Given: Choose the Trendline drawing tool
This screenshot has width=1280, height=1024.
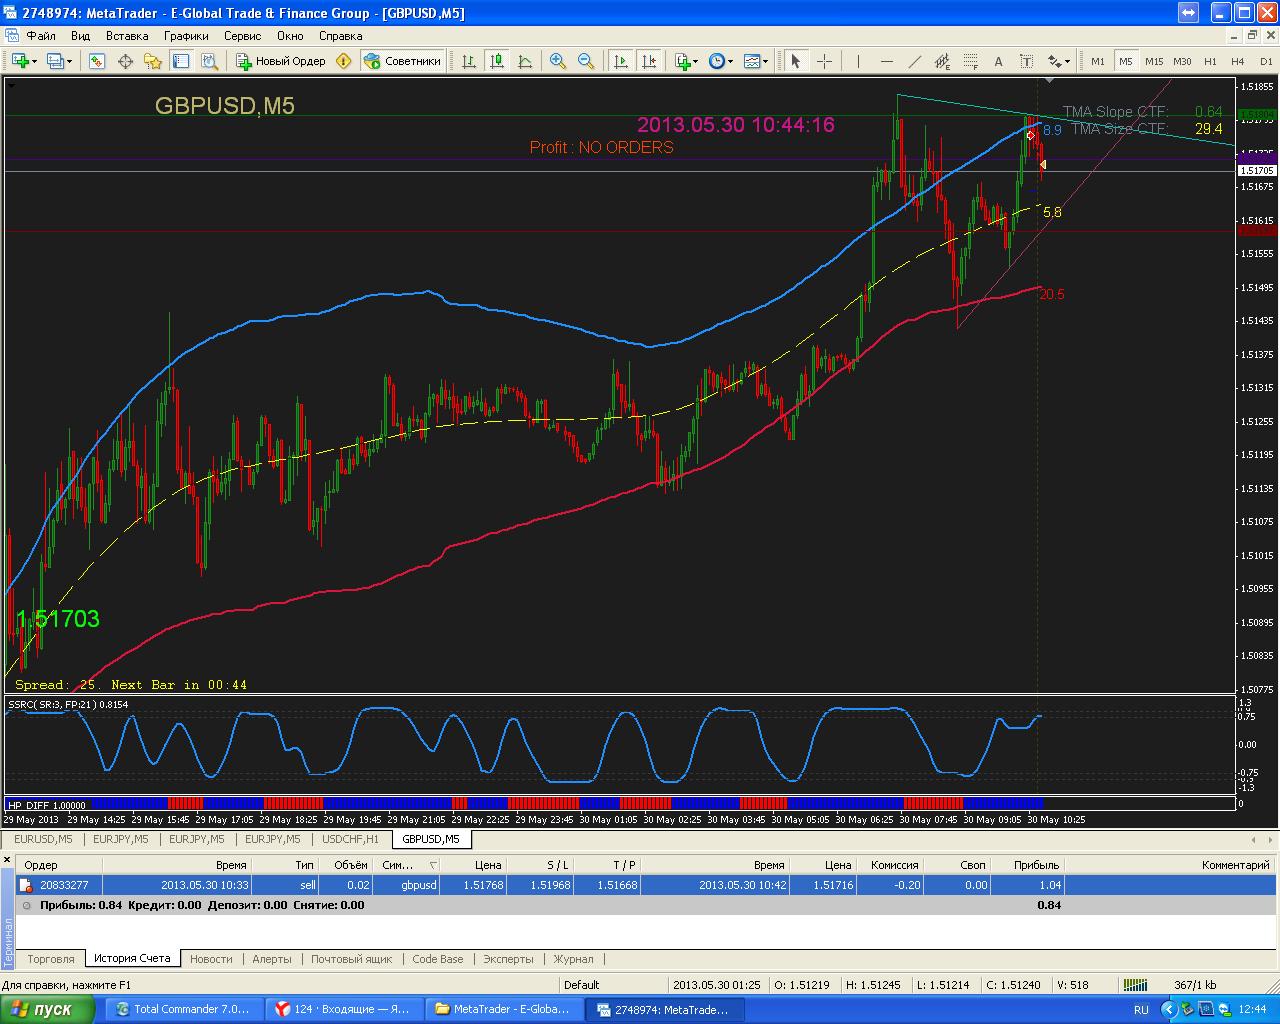Looking at the screenshot, I should click(x=914, y=61).
